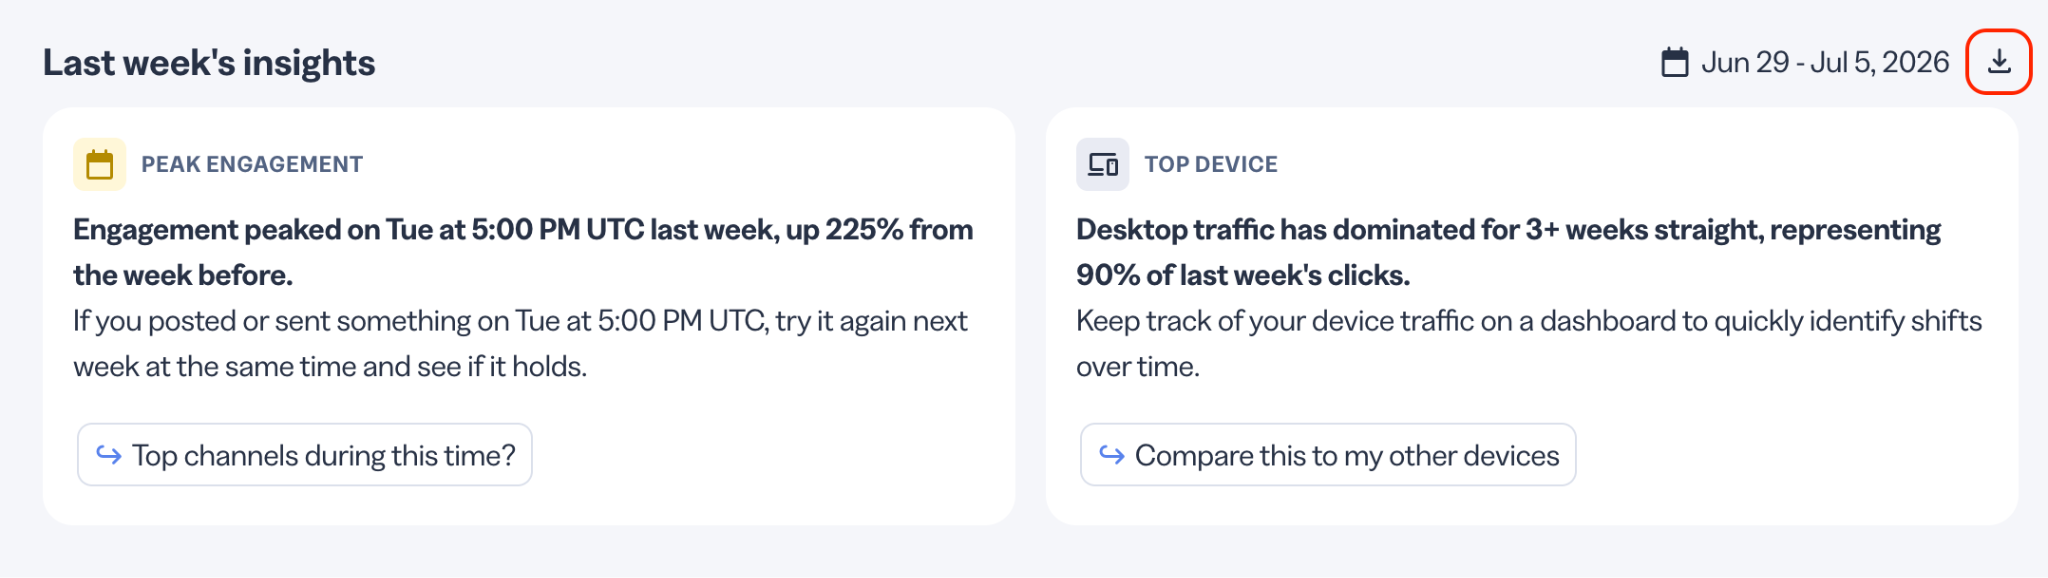This screenshot has height=578, width=2048.
Task: Click the TOP DEVICE label
Action: (x=1211, y=164)
